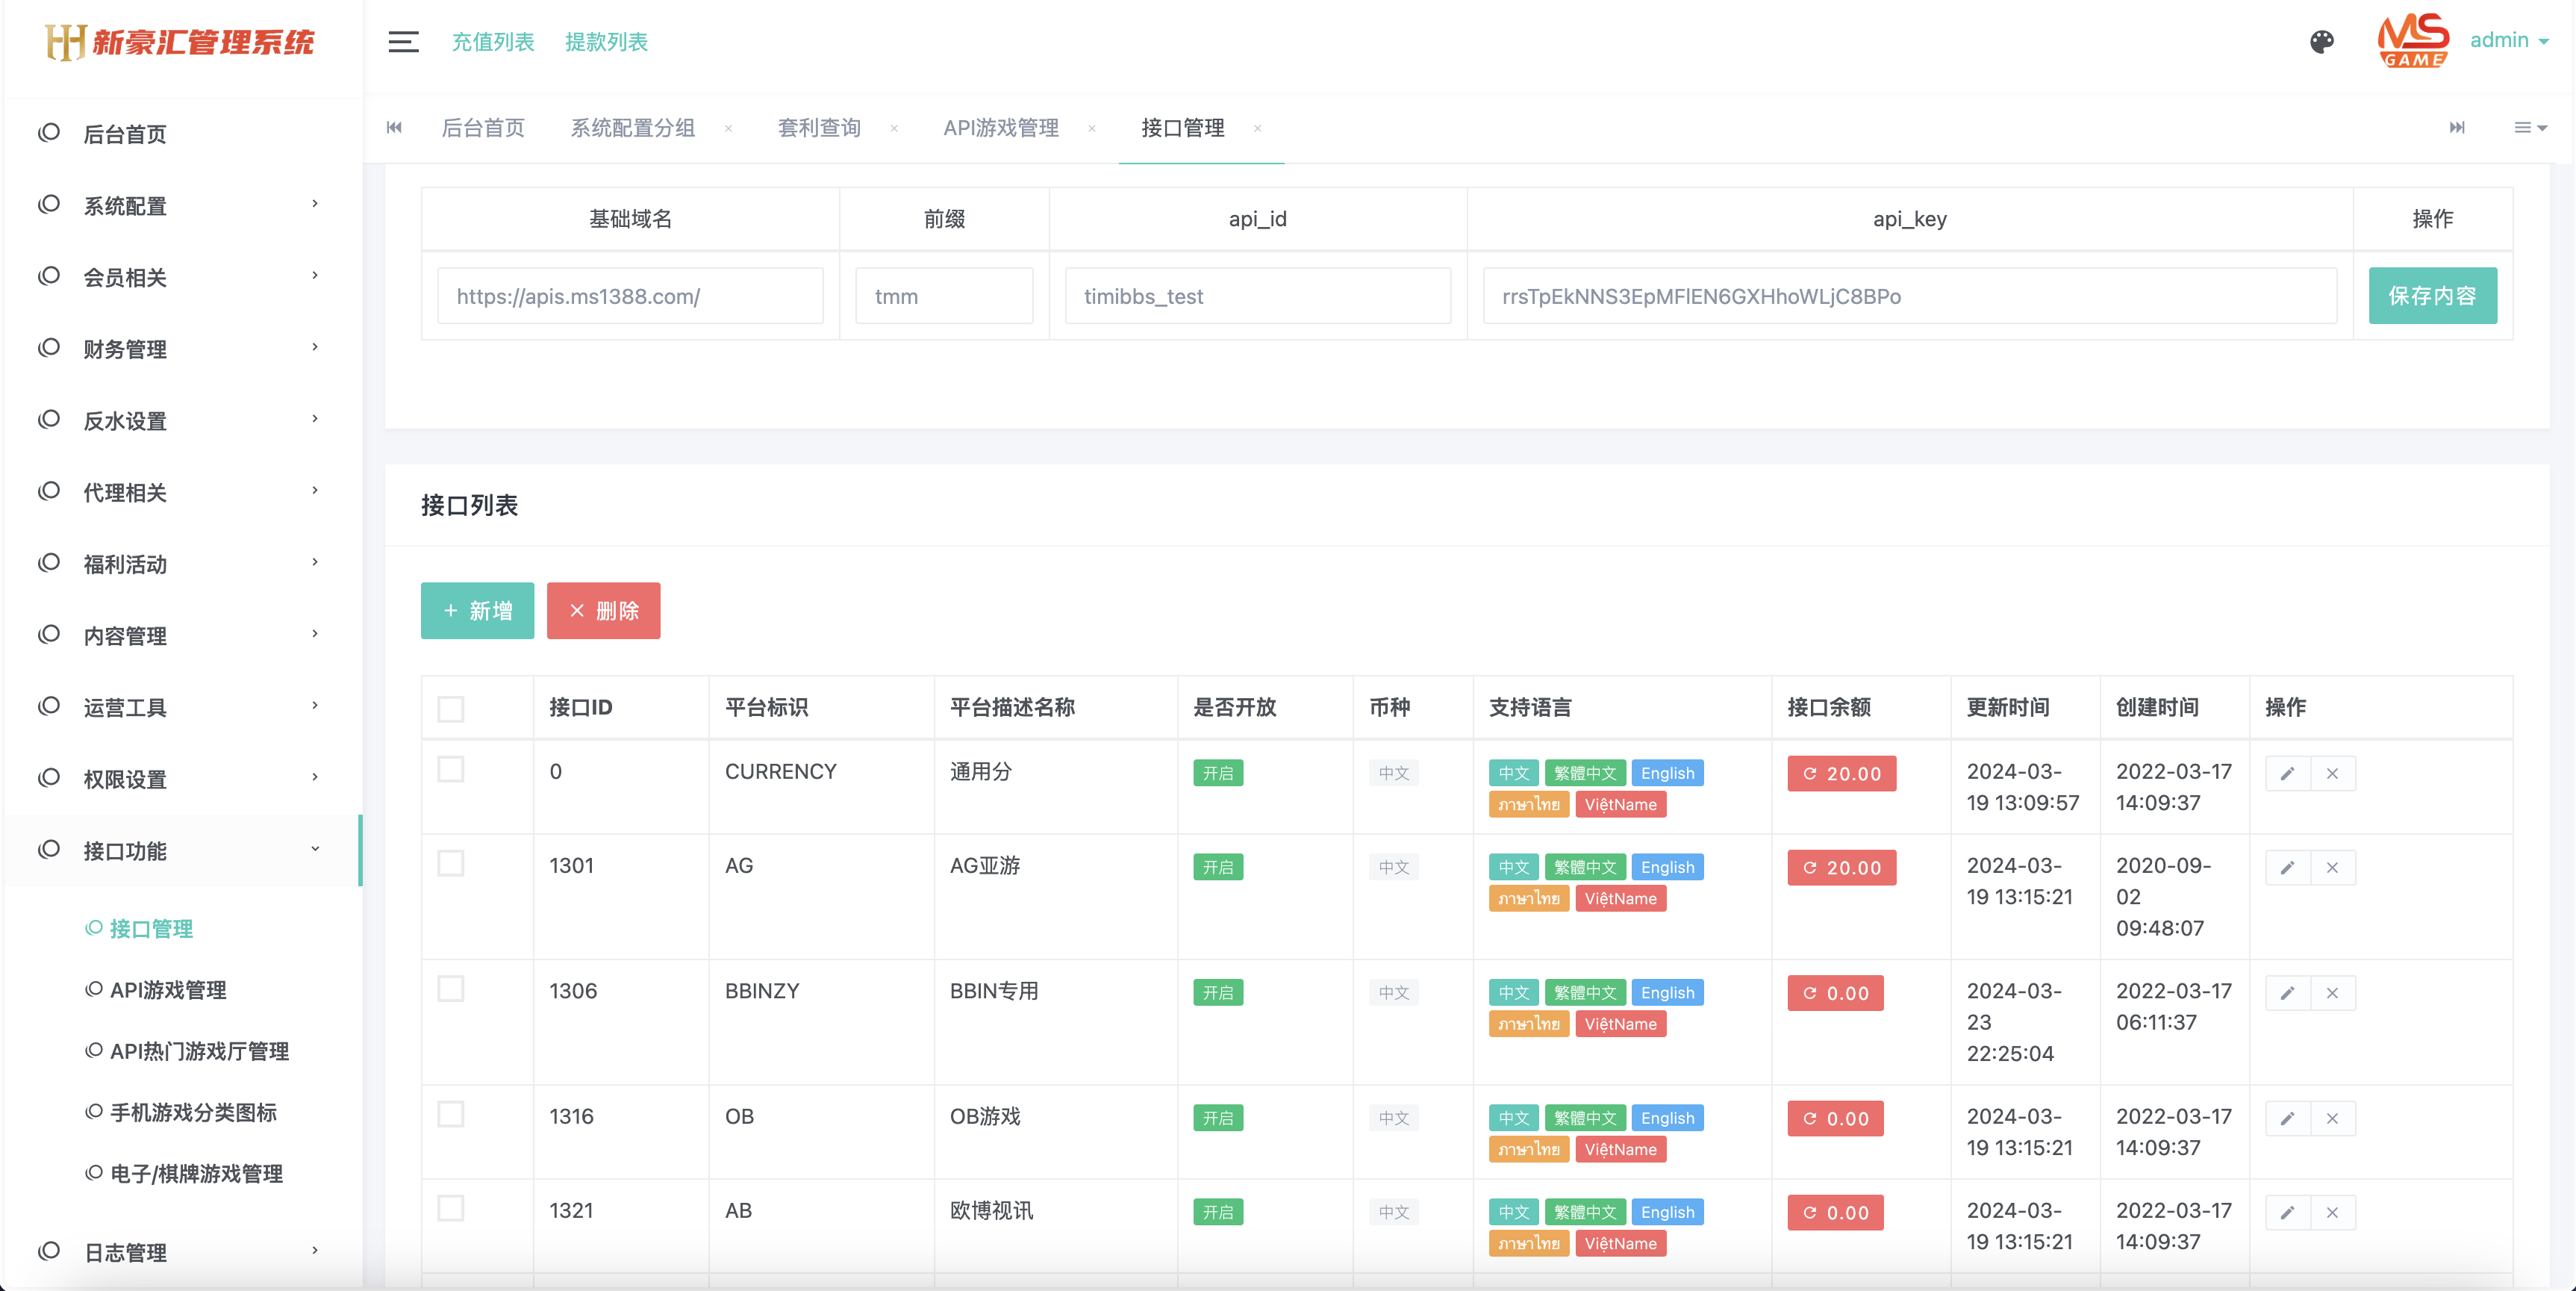
Task: Click the edit pencil icon for OB row
Action: (x=2288, y=1118)
